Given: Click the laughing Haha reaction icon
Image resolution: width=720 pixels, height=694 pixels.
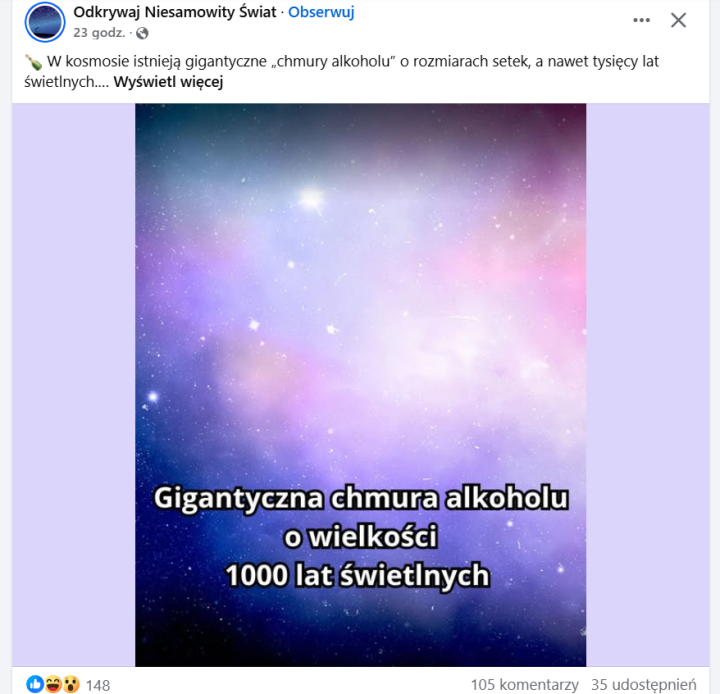Looking at the screenshot, I should (x=53, y=684).
